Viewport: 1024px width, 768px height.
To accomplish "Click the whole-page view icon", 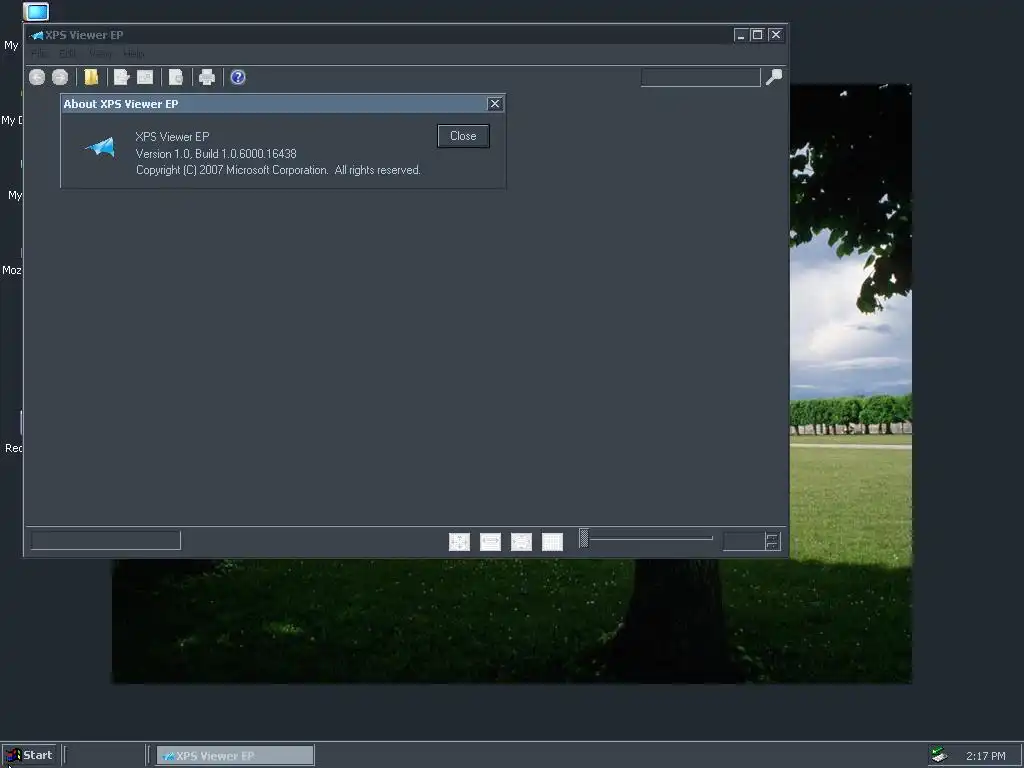I will (x=521, y=541).
